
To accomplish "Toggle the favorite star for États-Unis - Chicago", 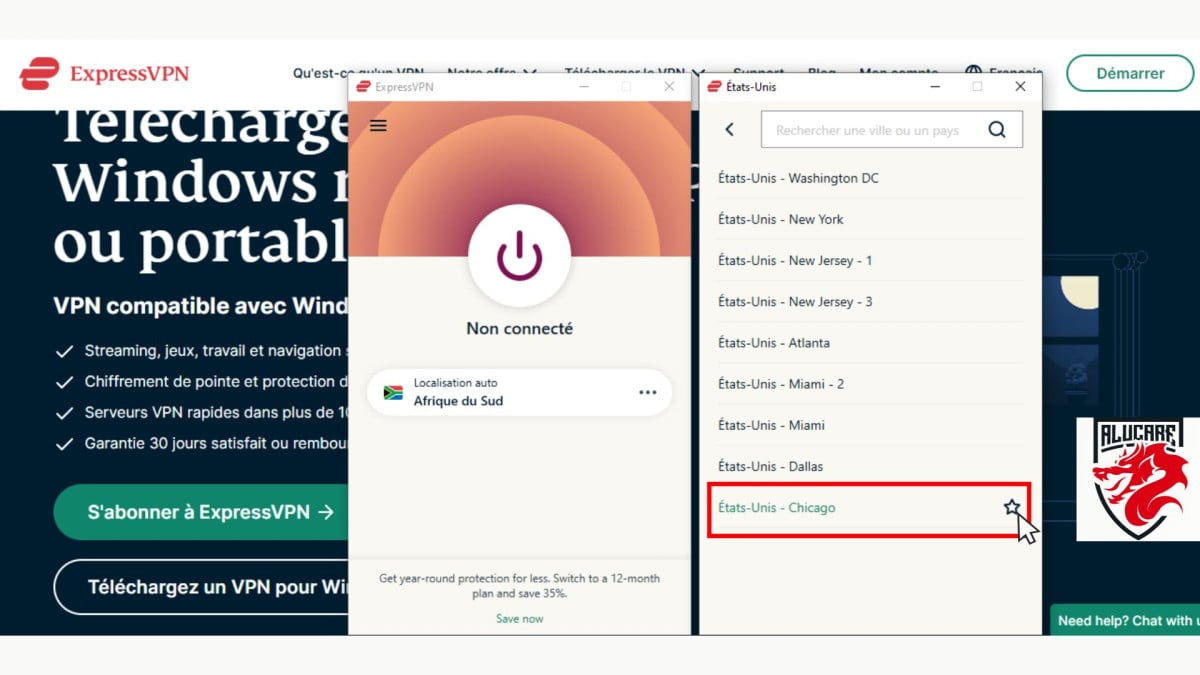I will coord(1012,508).
